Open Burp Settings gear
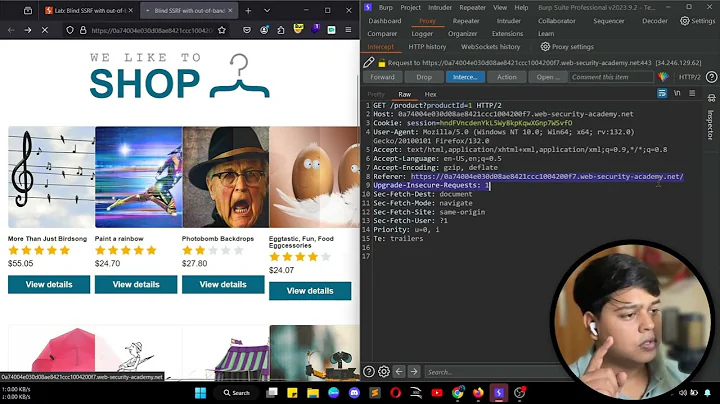Image resolution: width=720 pixels, height=404 pixels. tap(697, 21)
